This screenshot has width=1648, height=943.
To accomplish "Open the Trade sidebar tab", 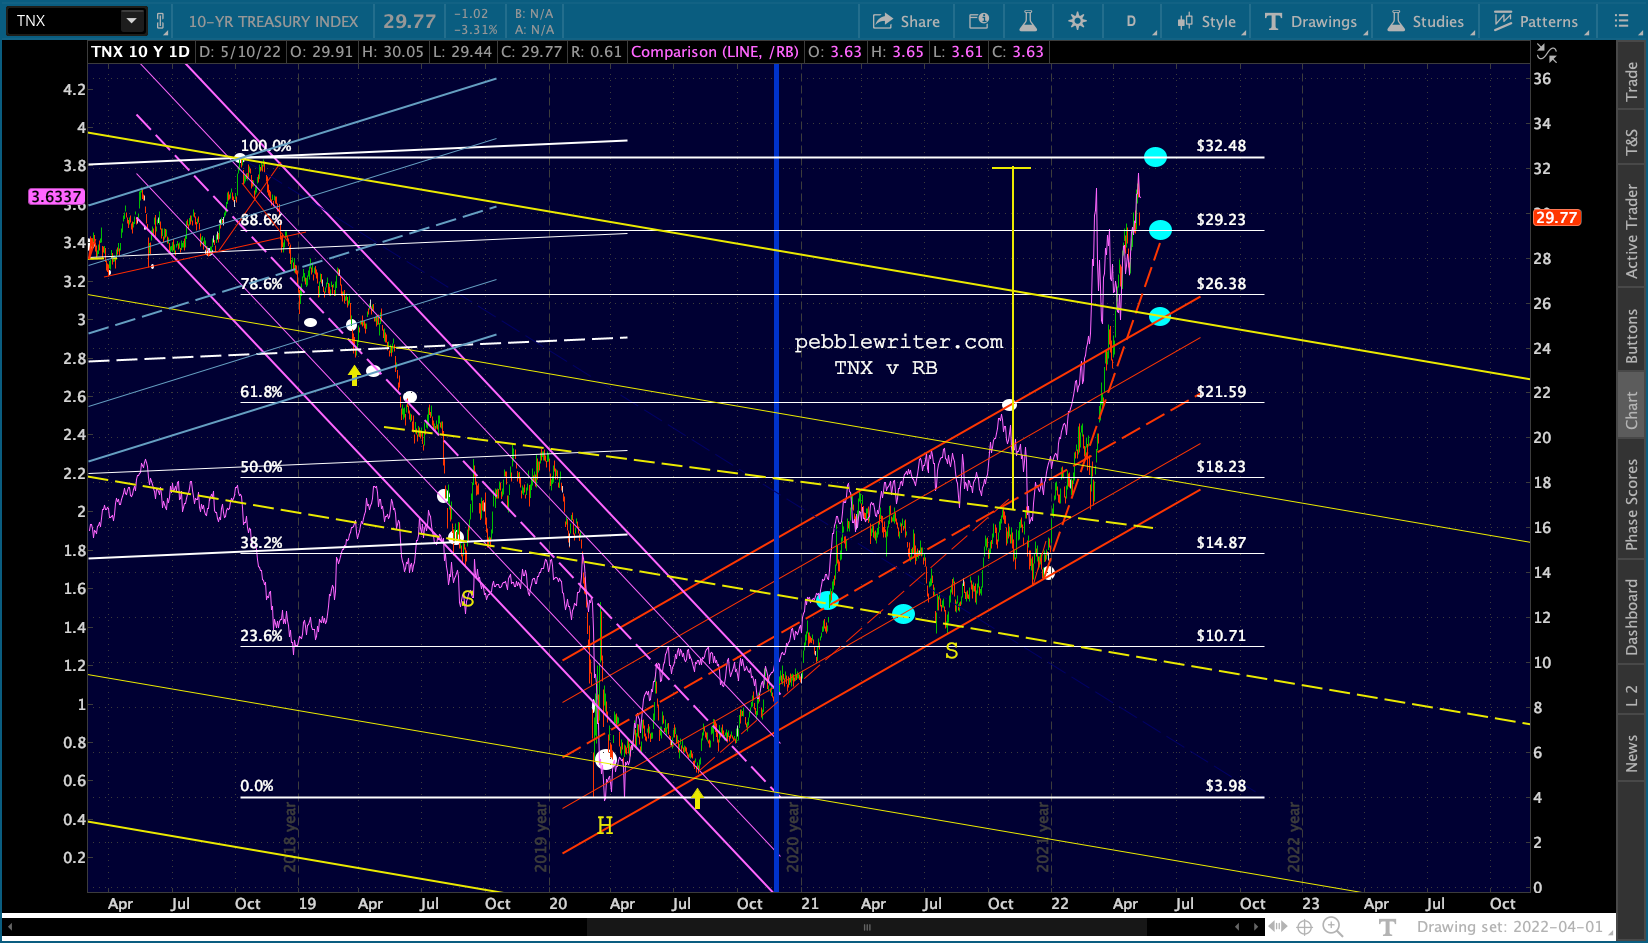I will click(1632, 81).
